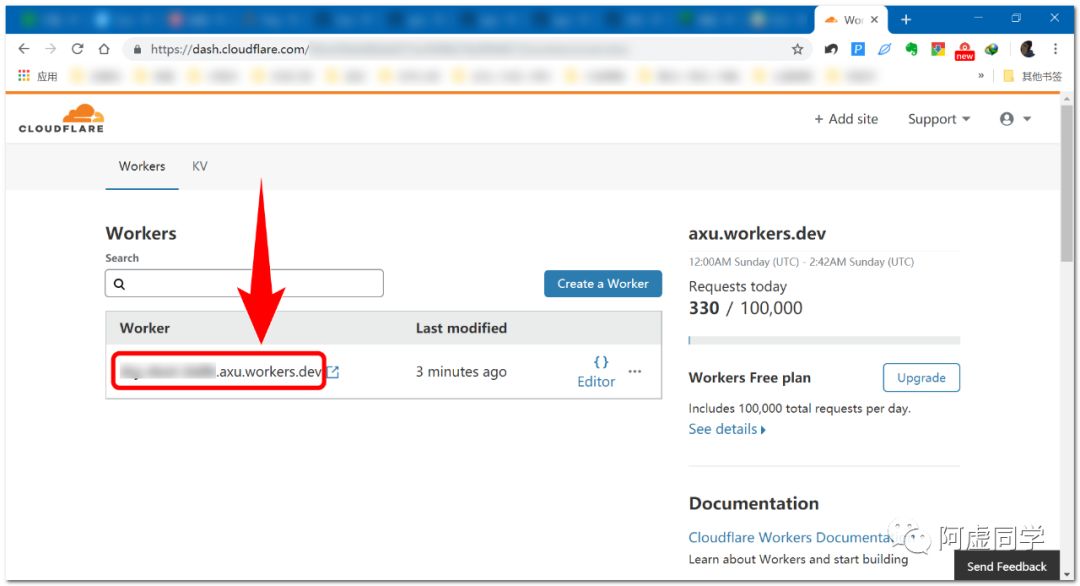
Task: Open the browser profile avatar
Action: click(x=1028, y=49)
